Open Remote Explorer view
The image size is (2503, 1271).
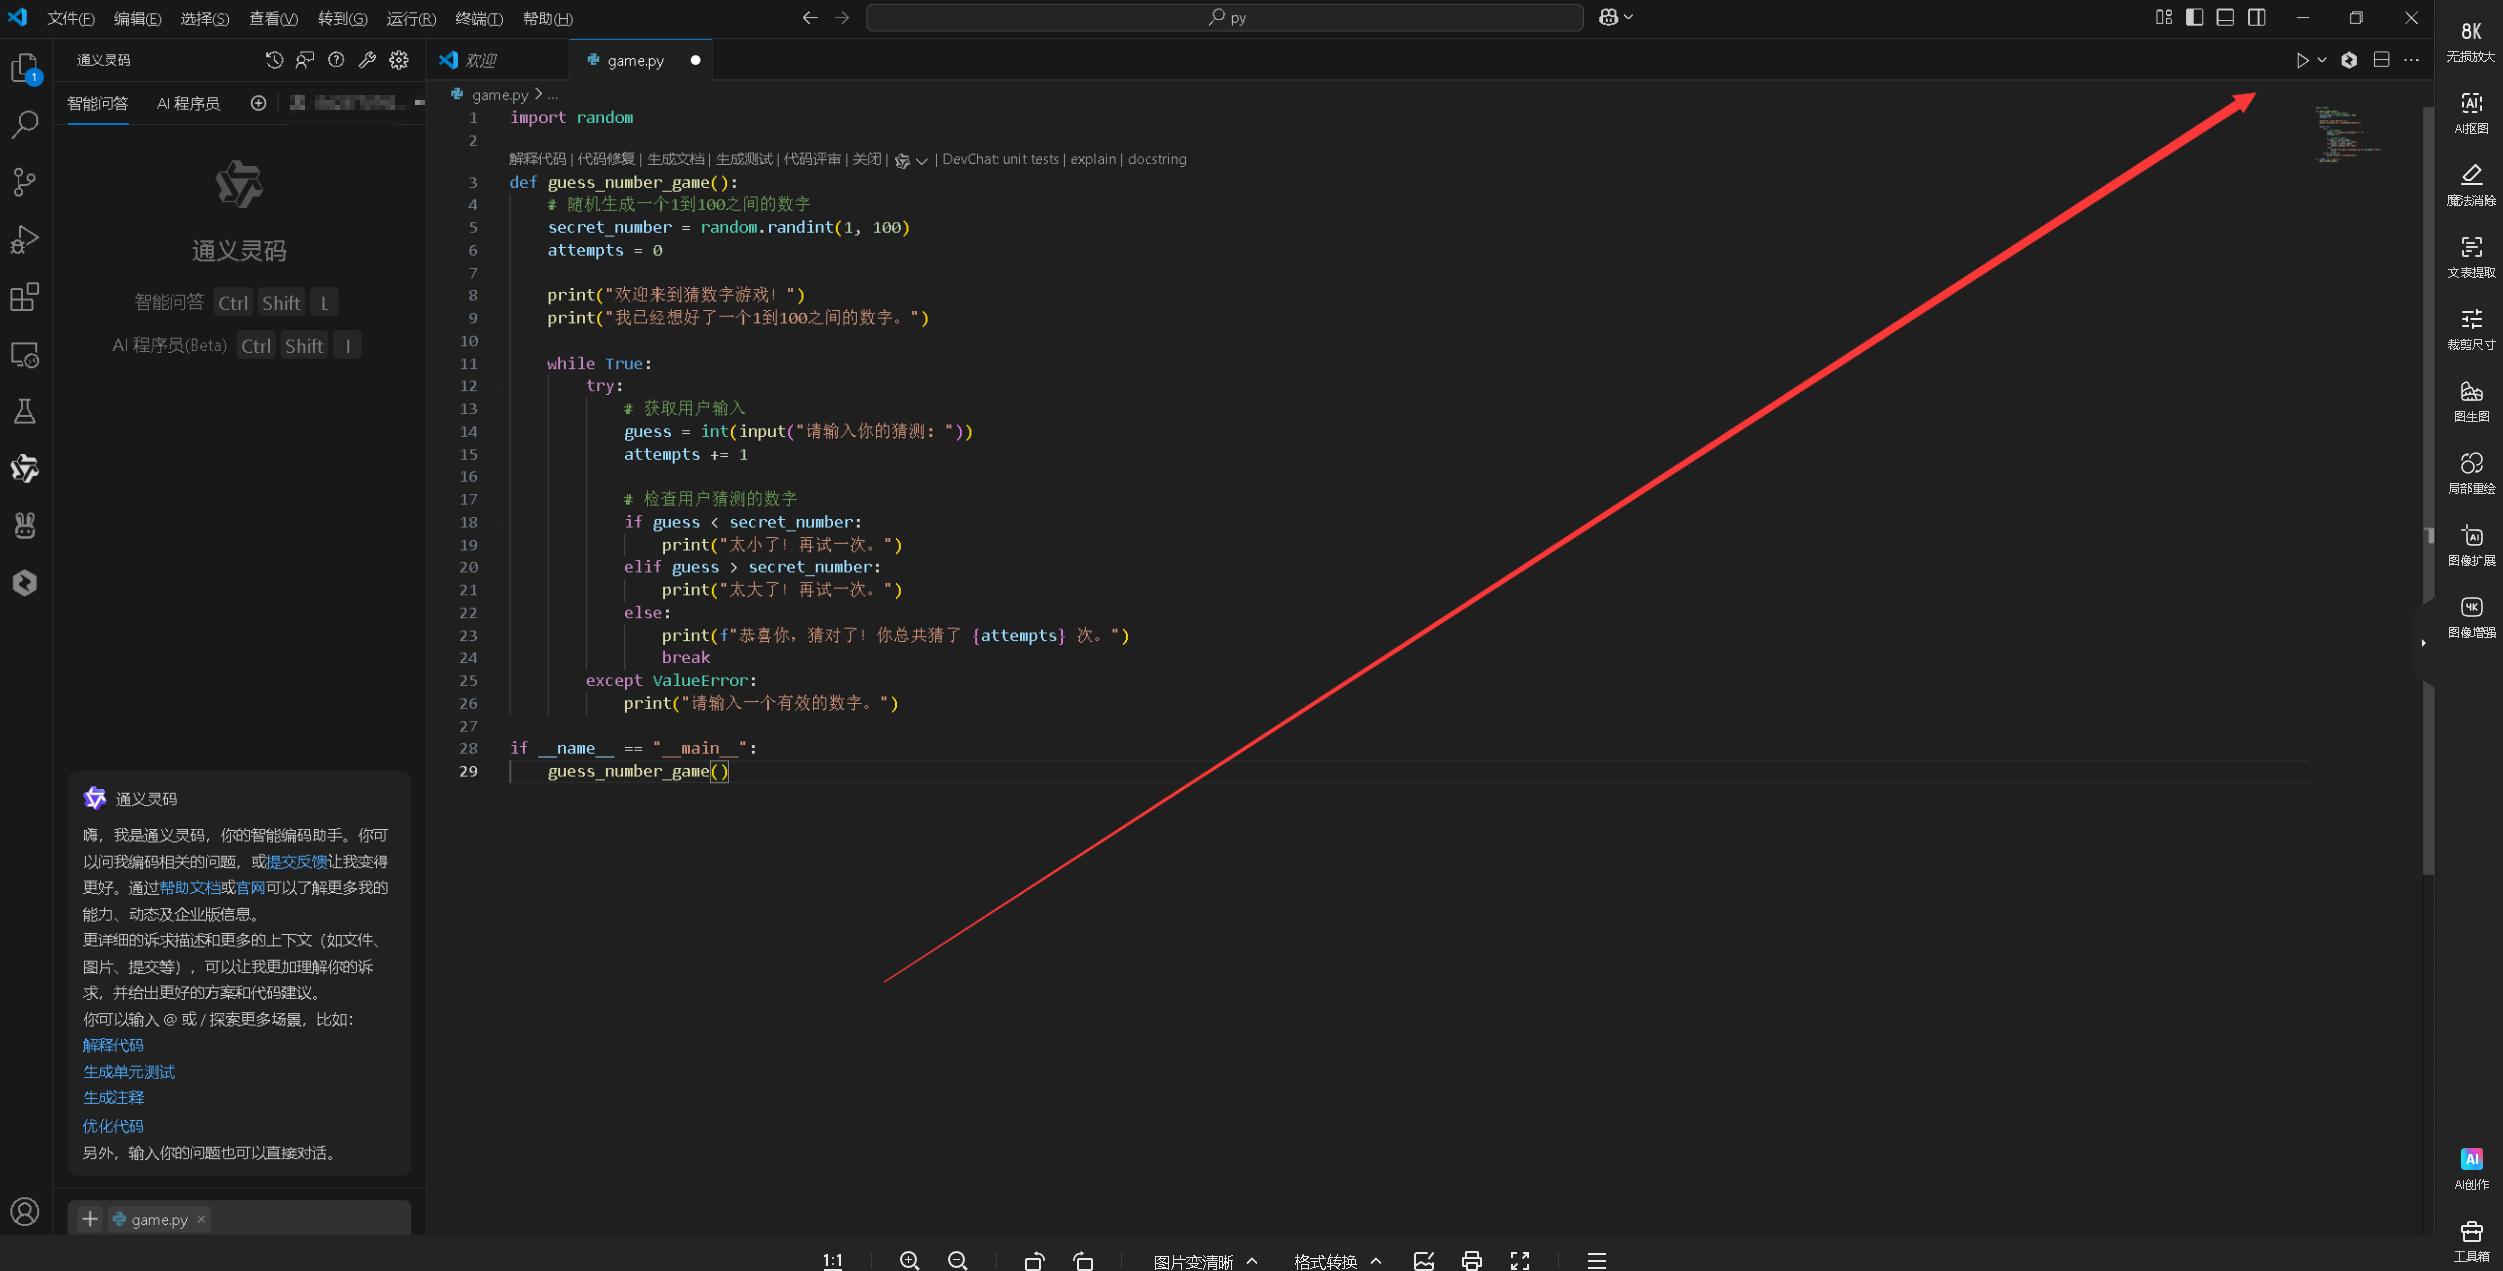[x=25, y=355]
